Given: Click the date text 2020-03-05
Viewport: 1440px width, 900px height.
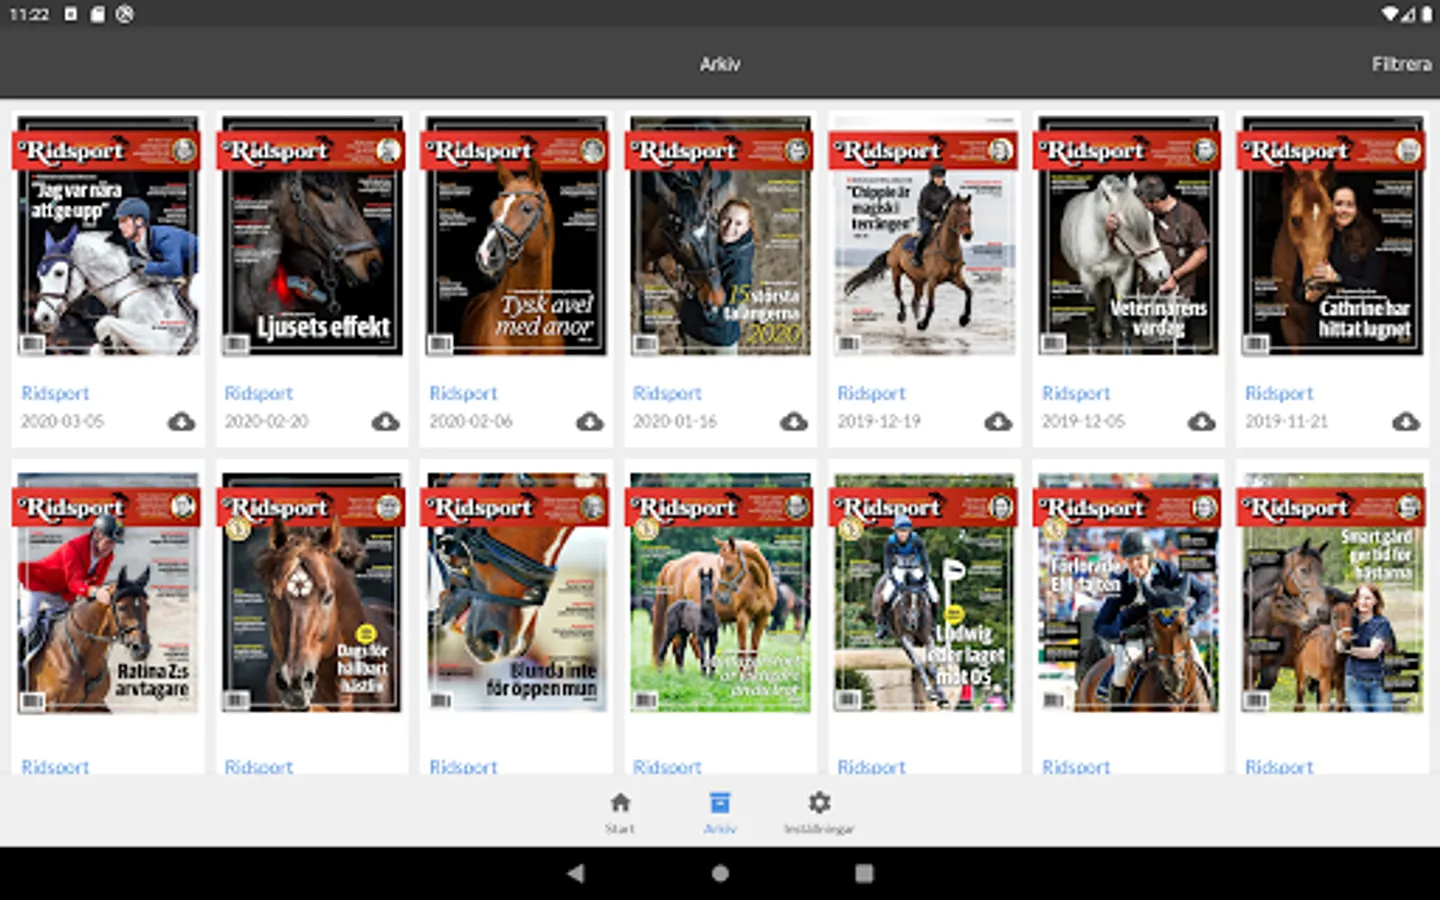Looking at the screenshot, I should tap(63, 422).
